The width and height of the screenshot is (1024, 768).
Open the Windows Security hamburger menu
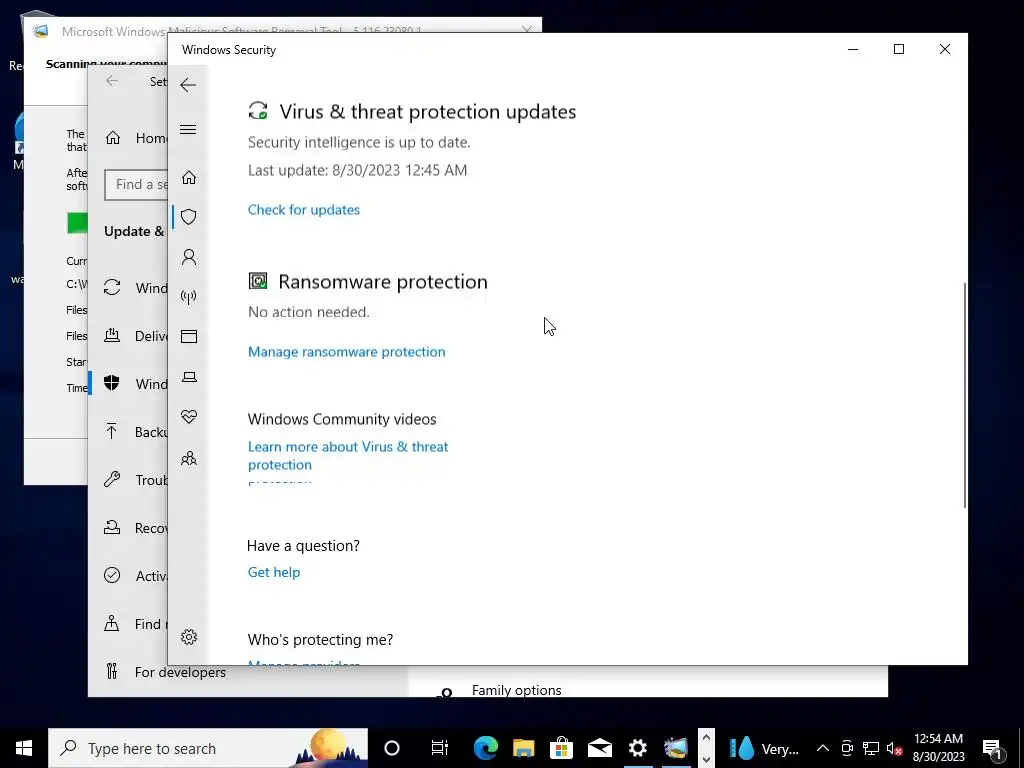[188, 129]
